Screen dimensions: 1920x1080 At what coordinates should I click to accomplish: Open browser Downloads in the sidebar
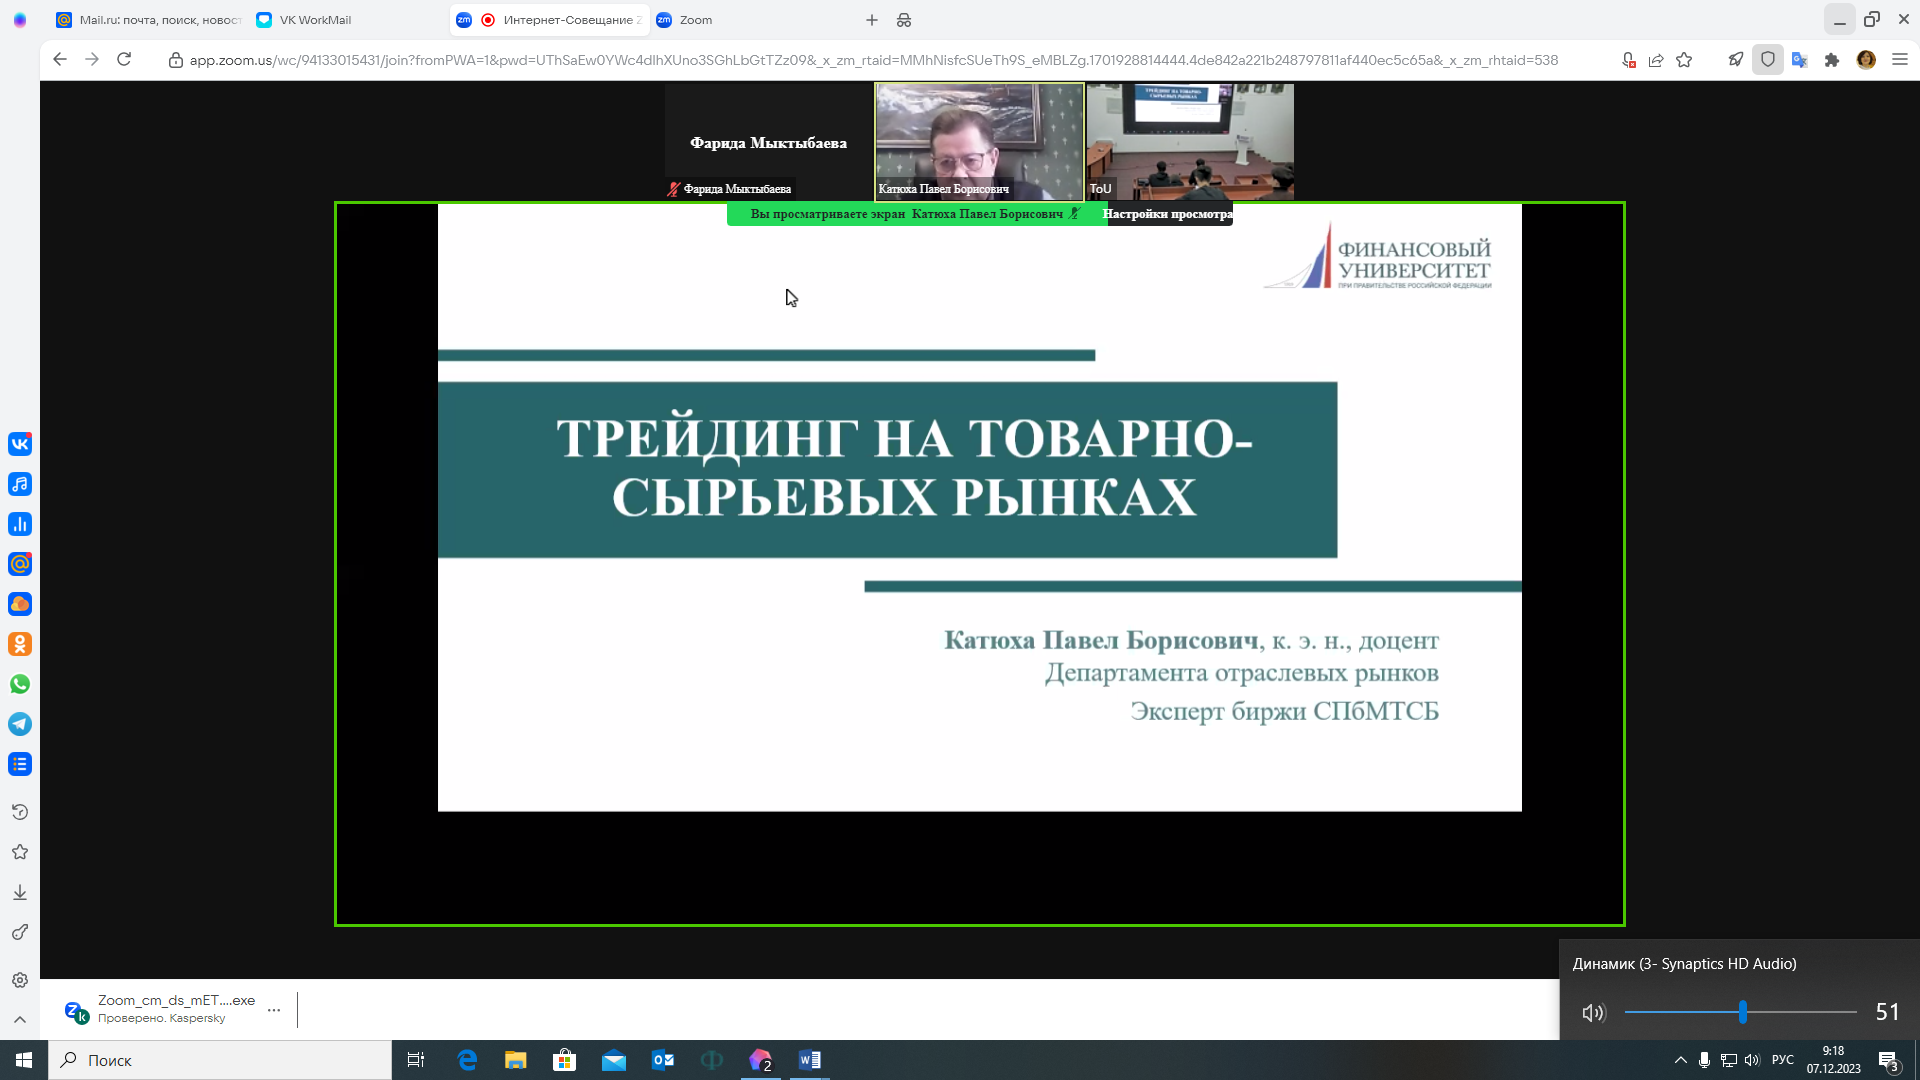[20, 893]
